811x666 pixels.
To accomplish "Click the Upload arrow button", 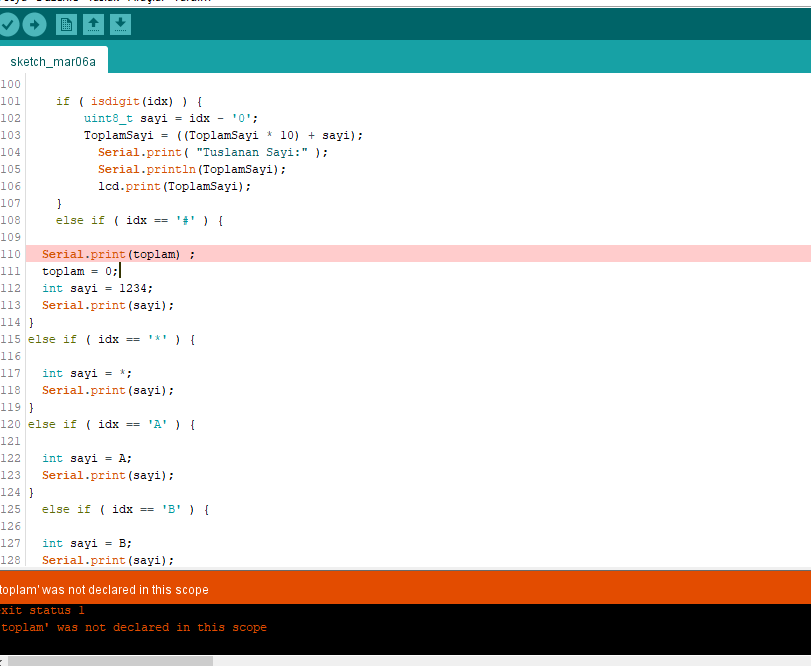I will pos(34,24).
